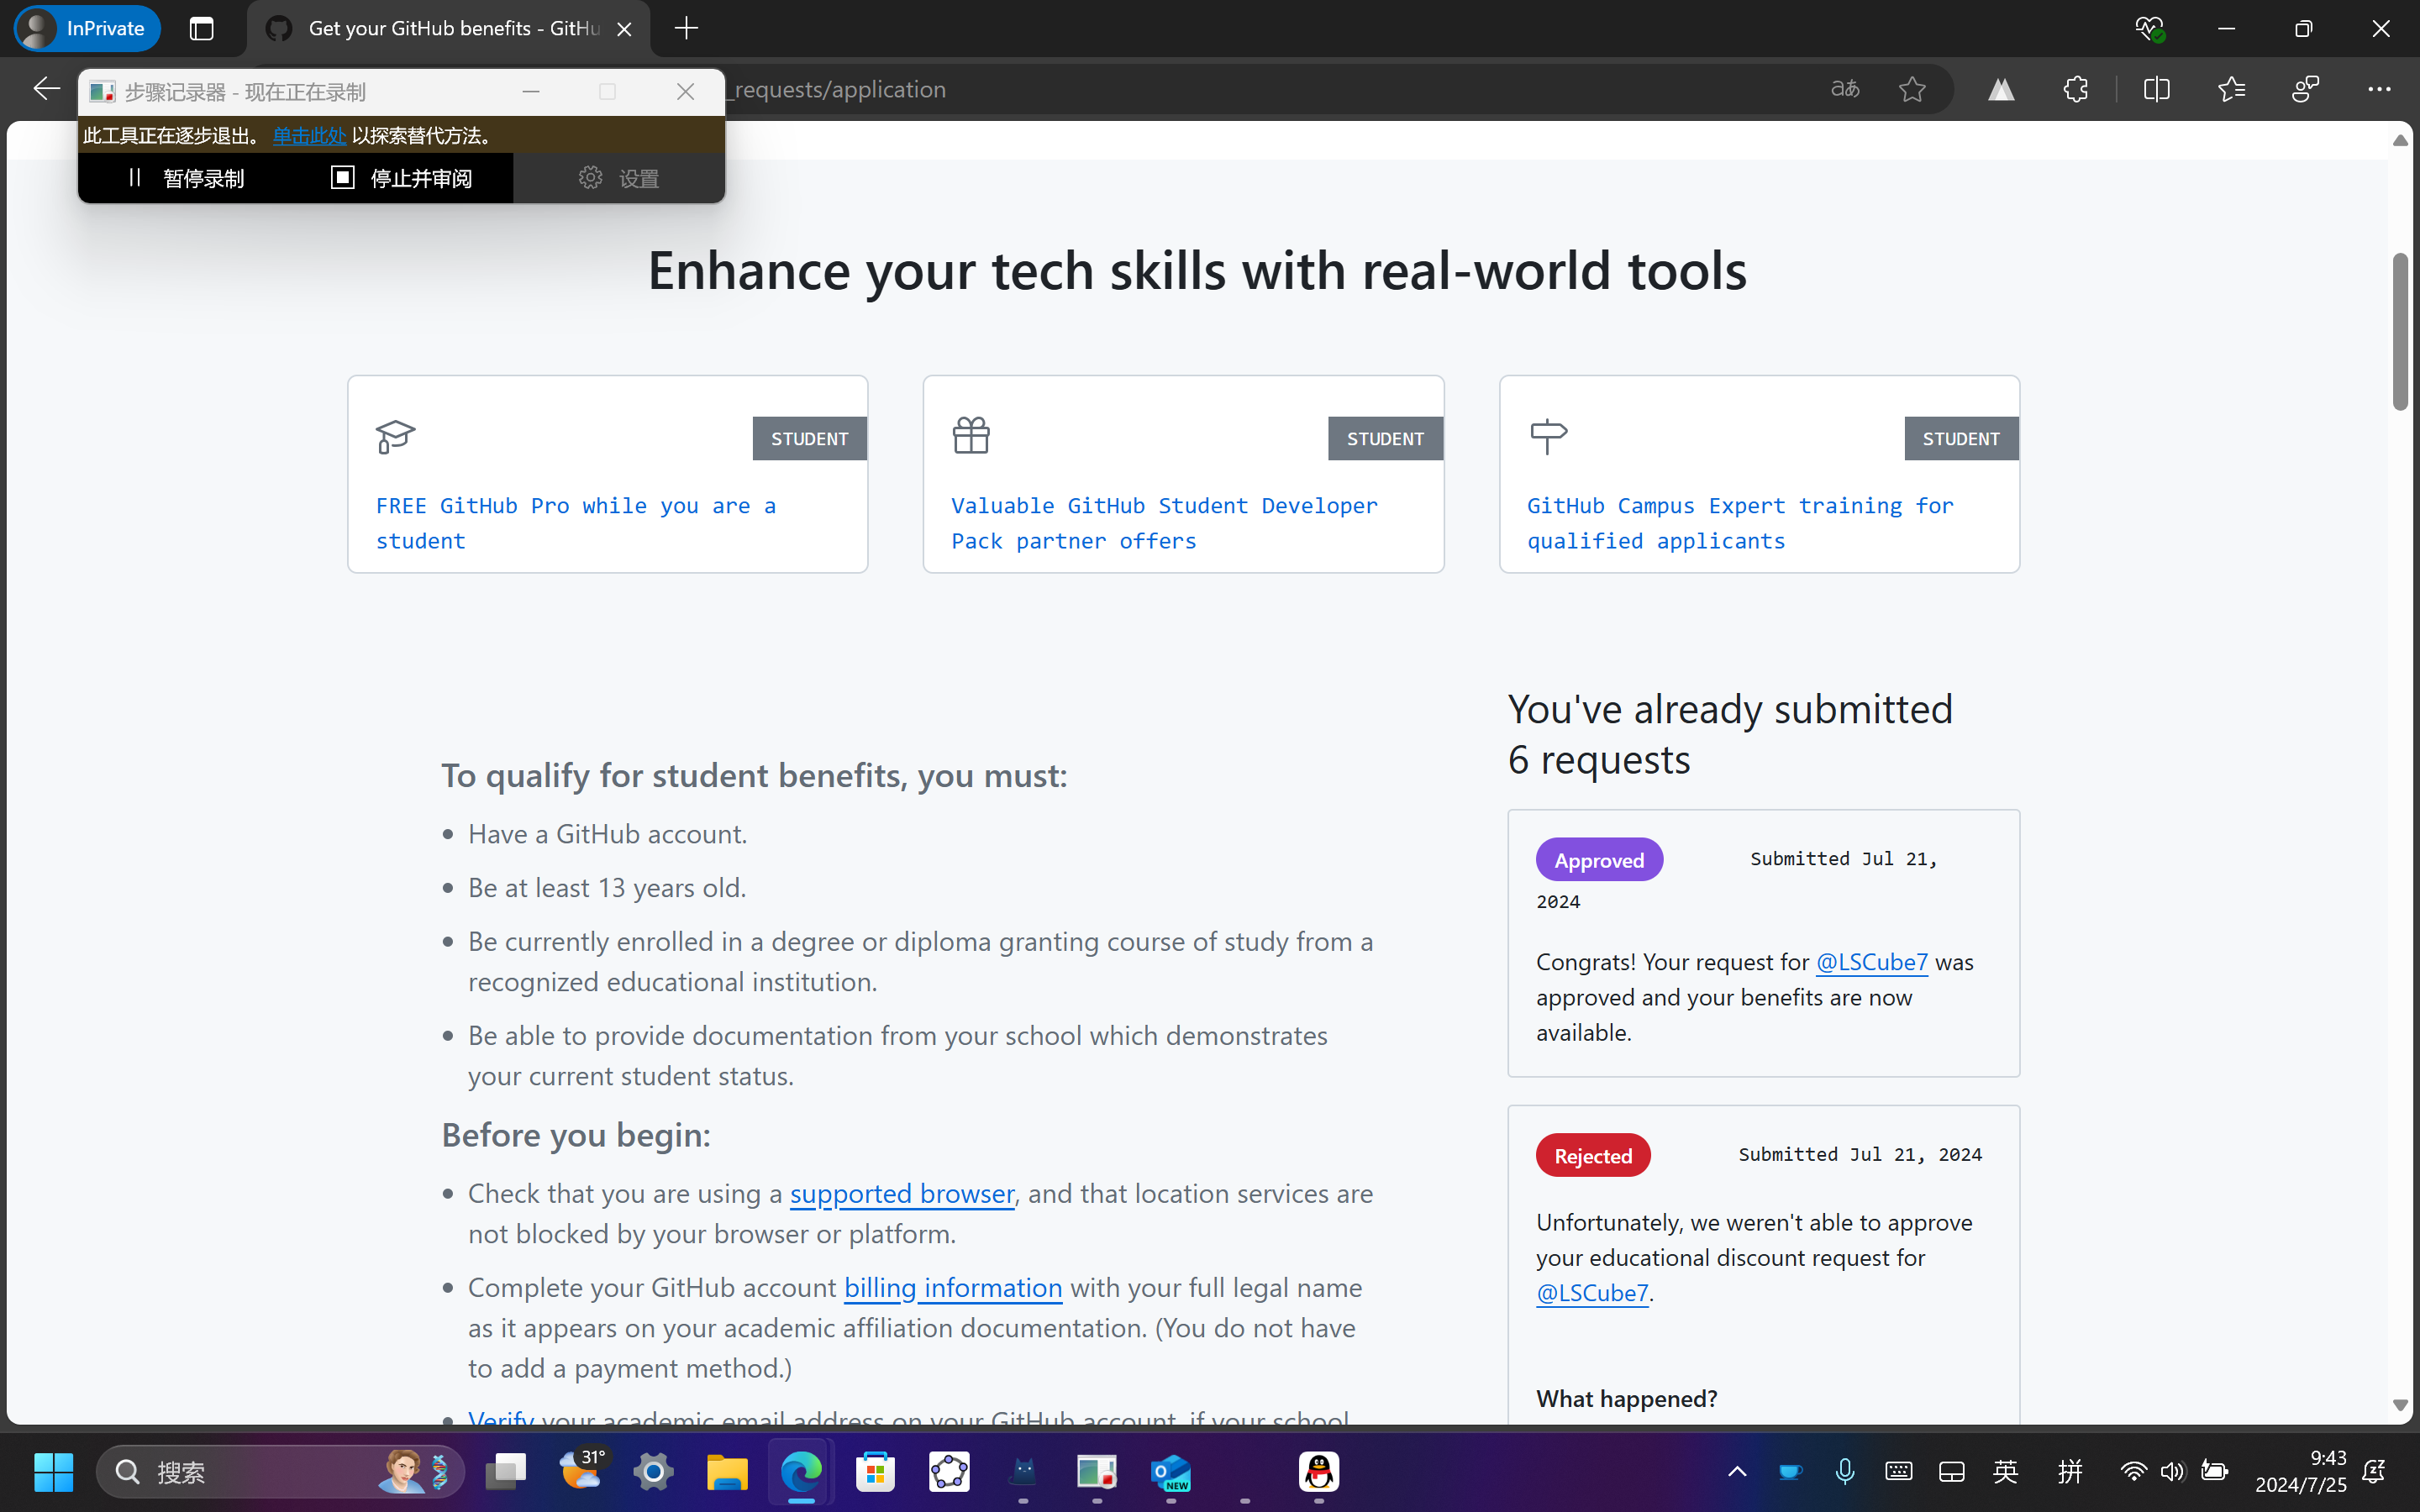2420x1512 pixels.
Task: Open browser essentials heart icon
Action: [2148, 28]
